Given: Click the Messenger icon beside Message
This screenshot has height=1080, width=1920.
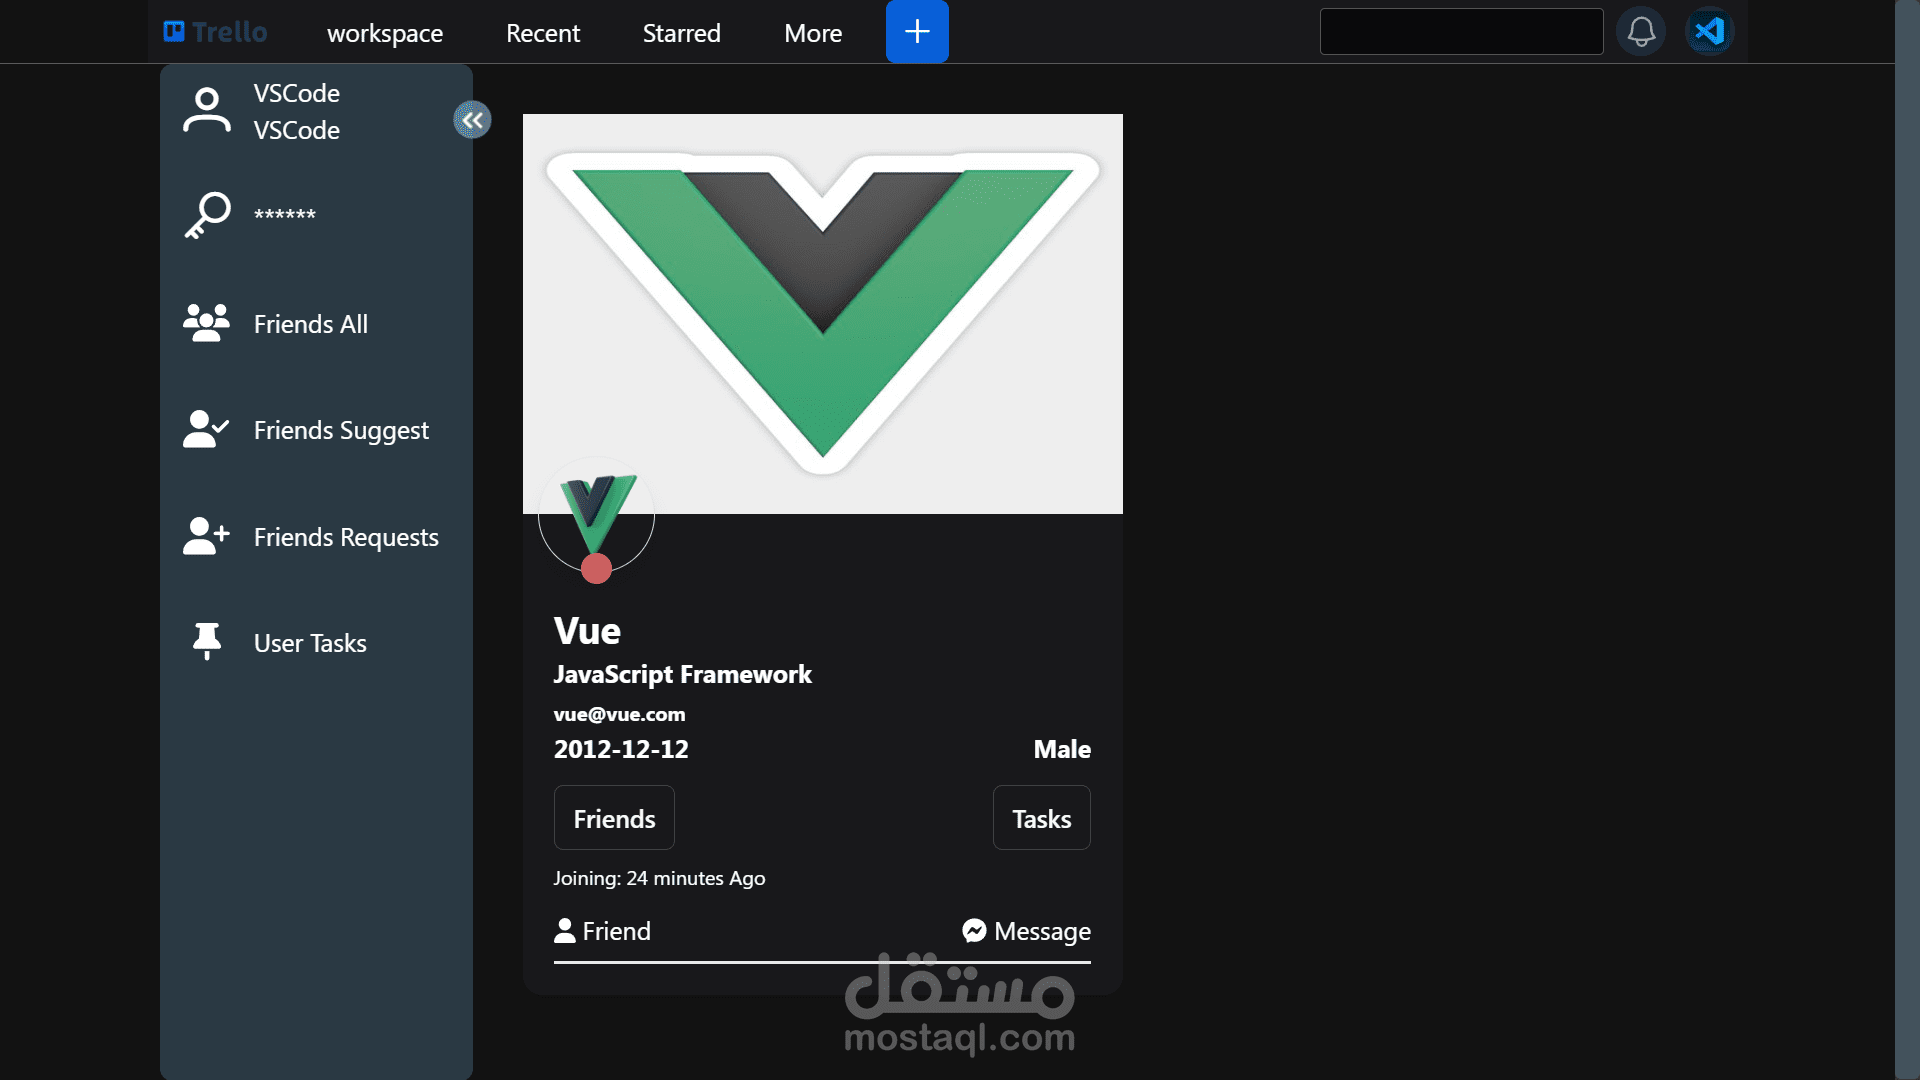Looking at the screenshot, I should click(x=974, y=931).
